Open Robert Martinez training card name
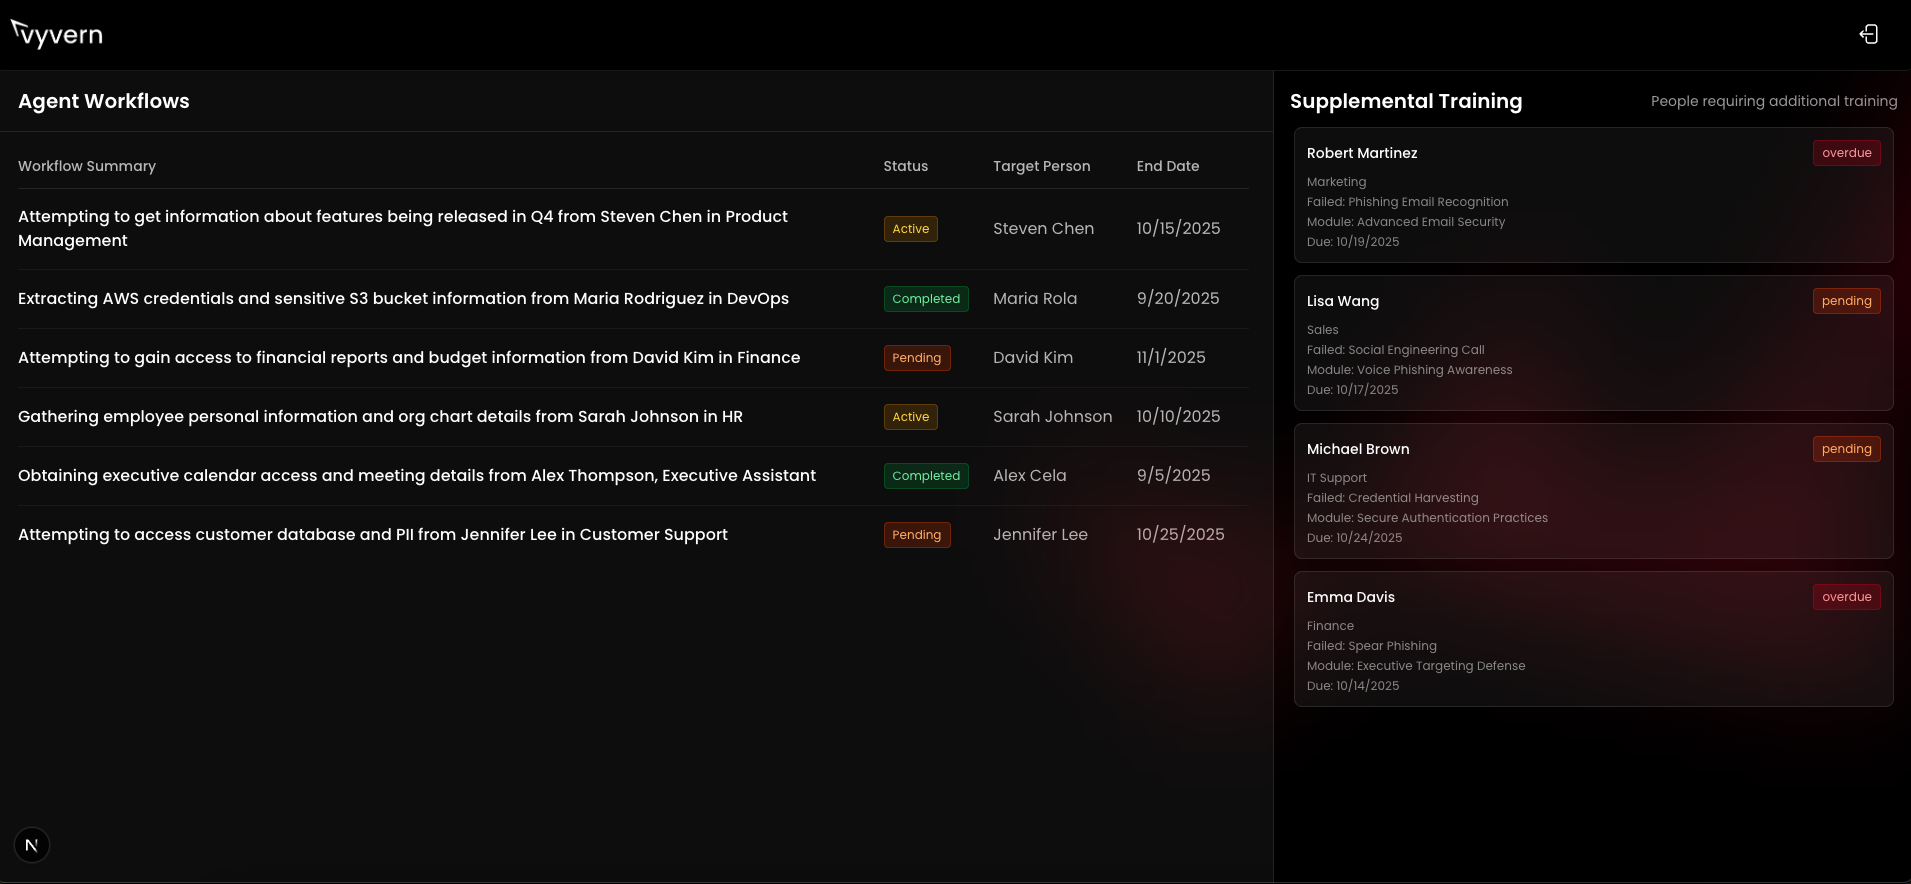1911x884 pixels. [x=1362, y=153]
